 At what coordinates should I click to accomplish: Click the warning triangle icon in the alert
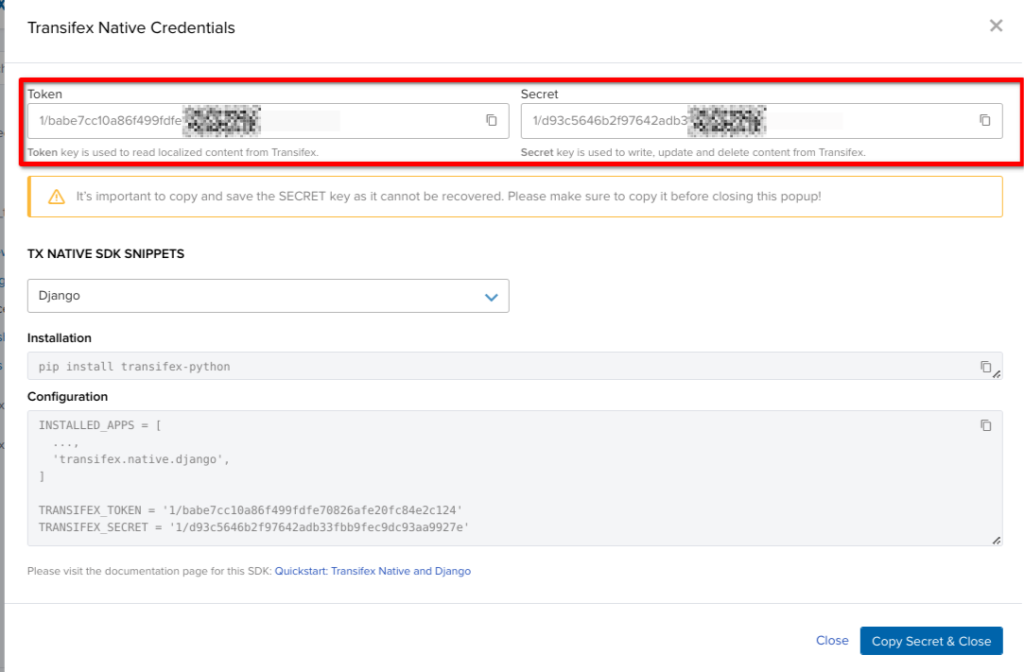pos(57,197)
